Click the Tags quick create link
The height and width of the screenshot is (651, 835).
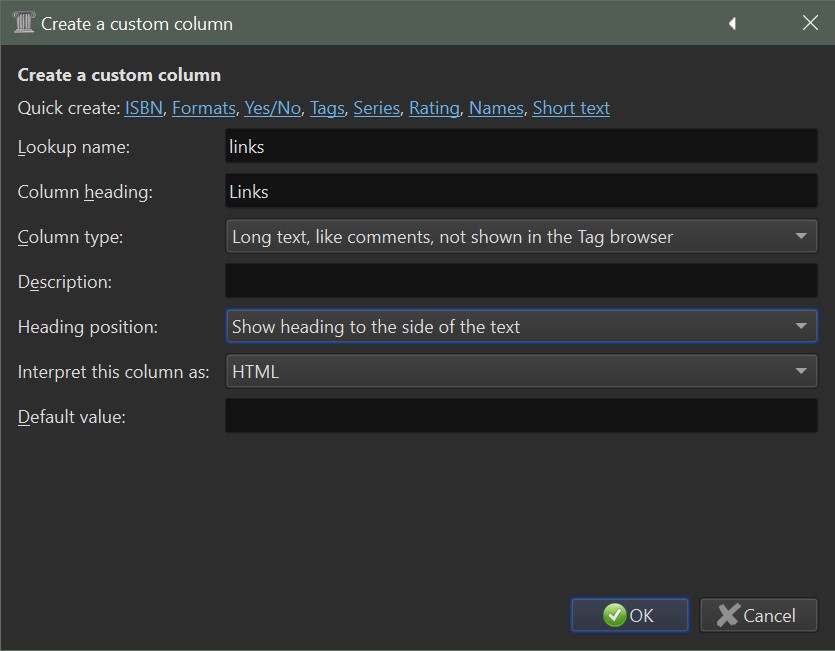pos(327,108)
